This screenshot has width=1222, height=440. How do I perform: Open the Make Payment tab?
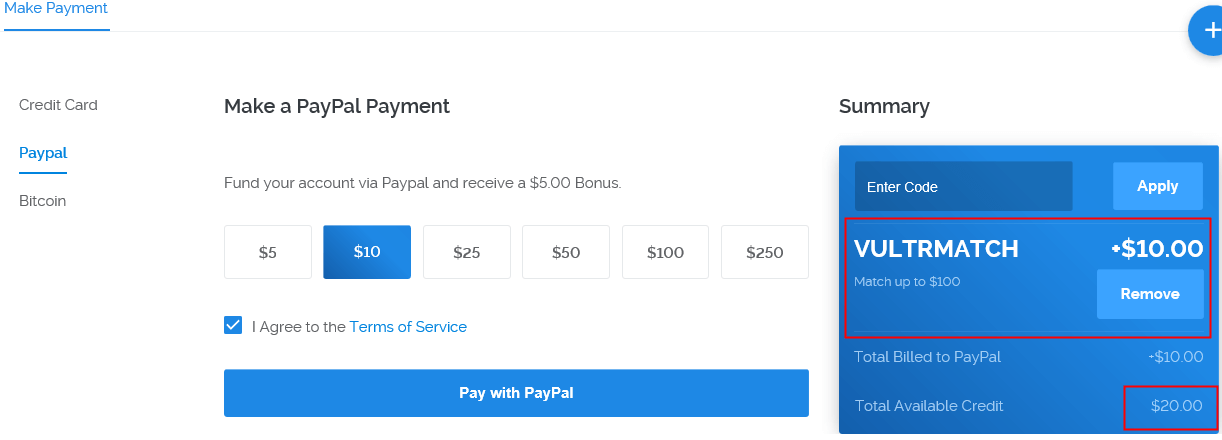coord(56,9)
